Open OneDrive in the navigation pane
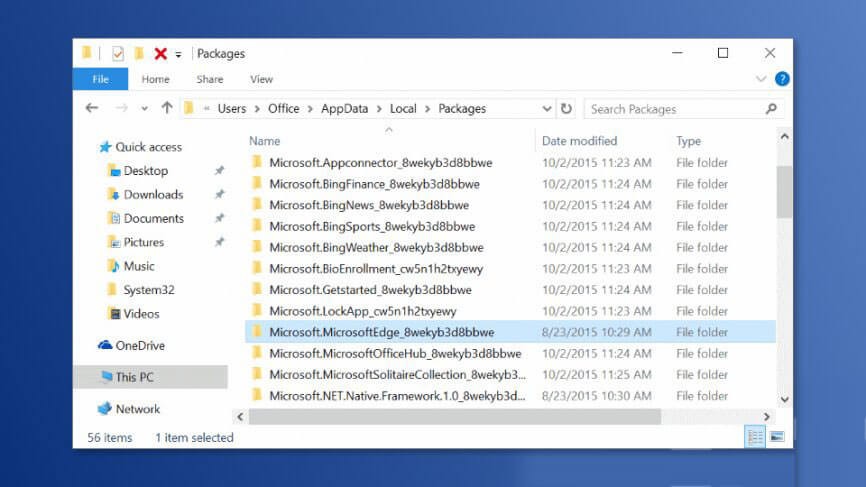 [139, 345]
